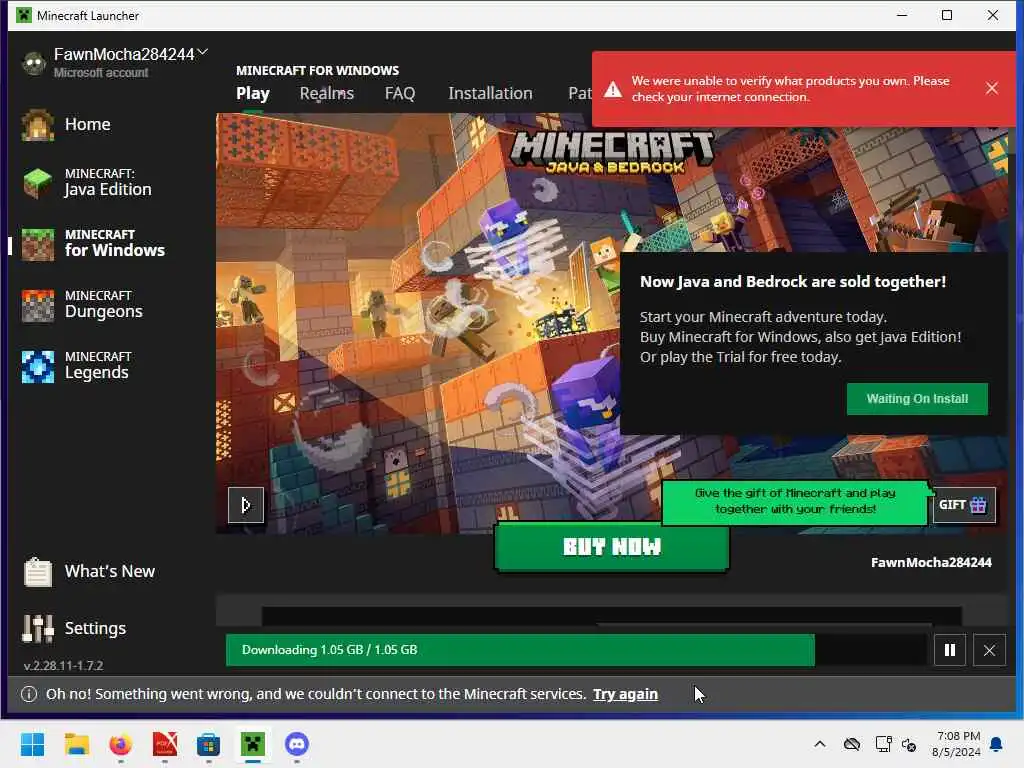This screenshot has width=1024, height=768.
Task: Click the FawnMocha284244 account avatar
Action: 34,63
